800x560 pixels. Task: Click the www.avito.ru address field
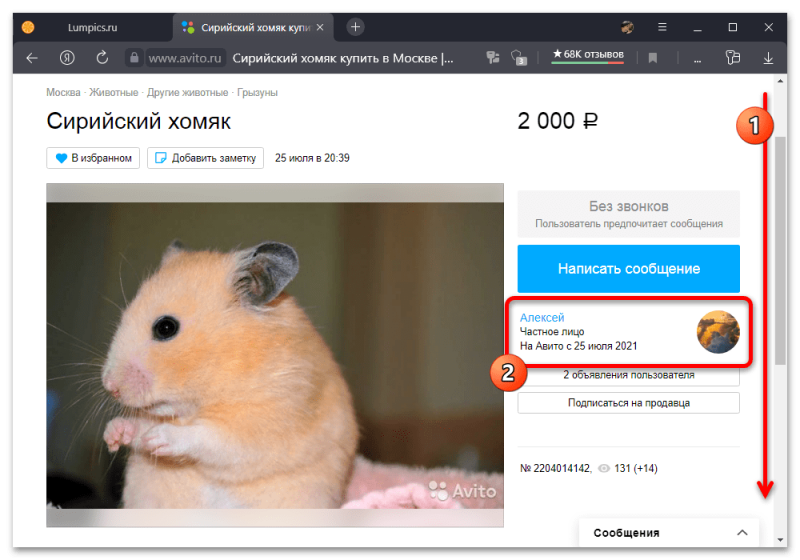pos(185,58)
